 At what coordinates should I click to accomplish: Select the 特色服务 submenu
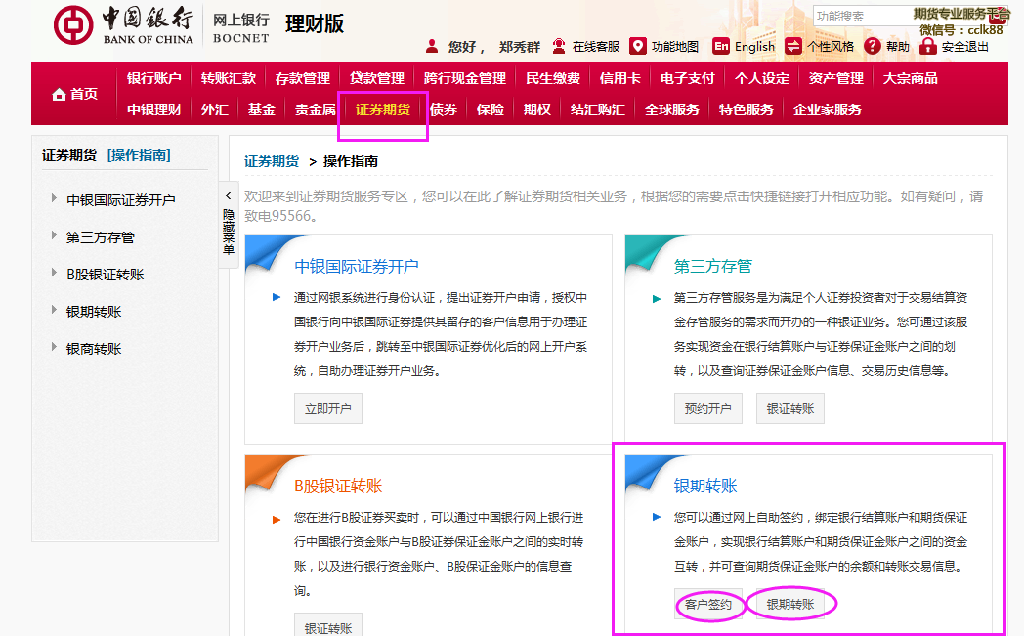[746, 110]
